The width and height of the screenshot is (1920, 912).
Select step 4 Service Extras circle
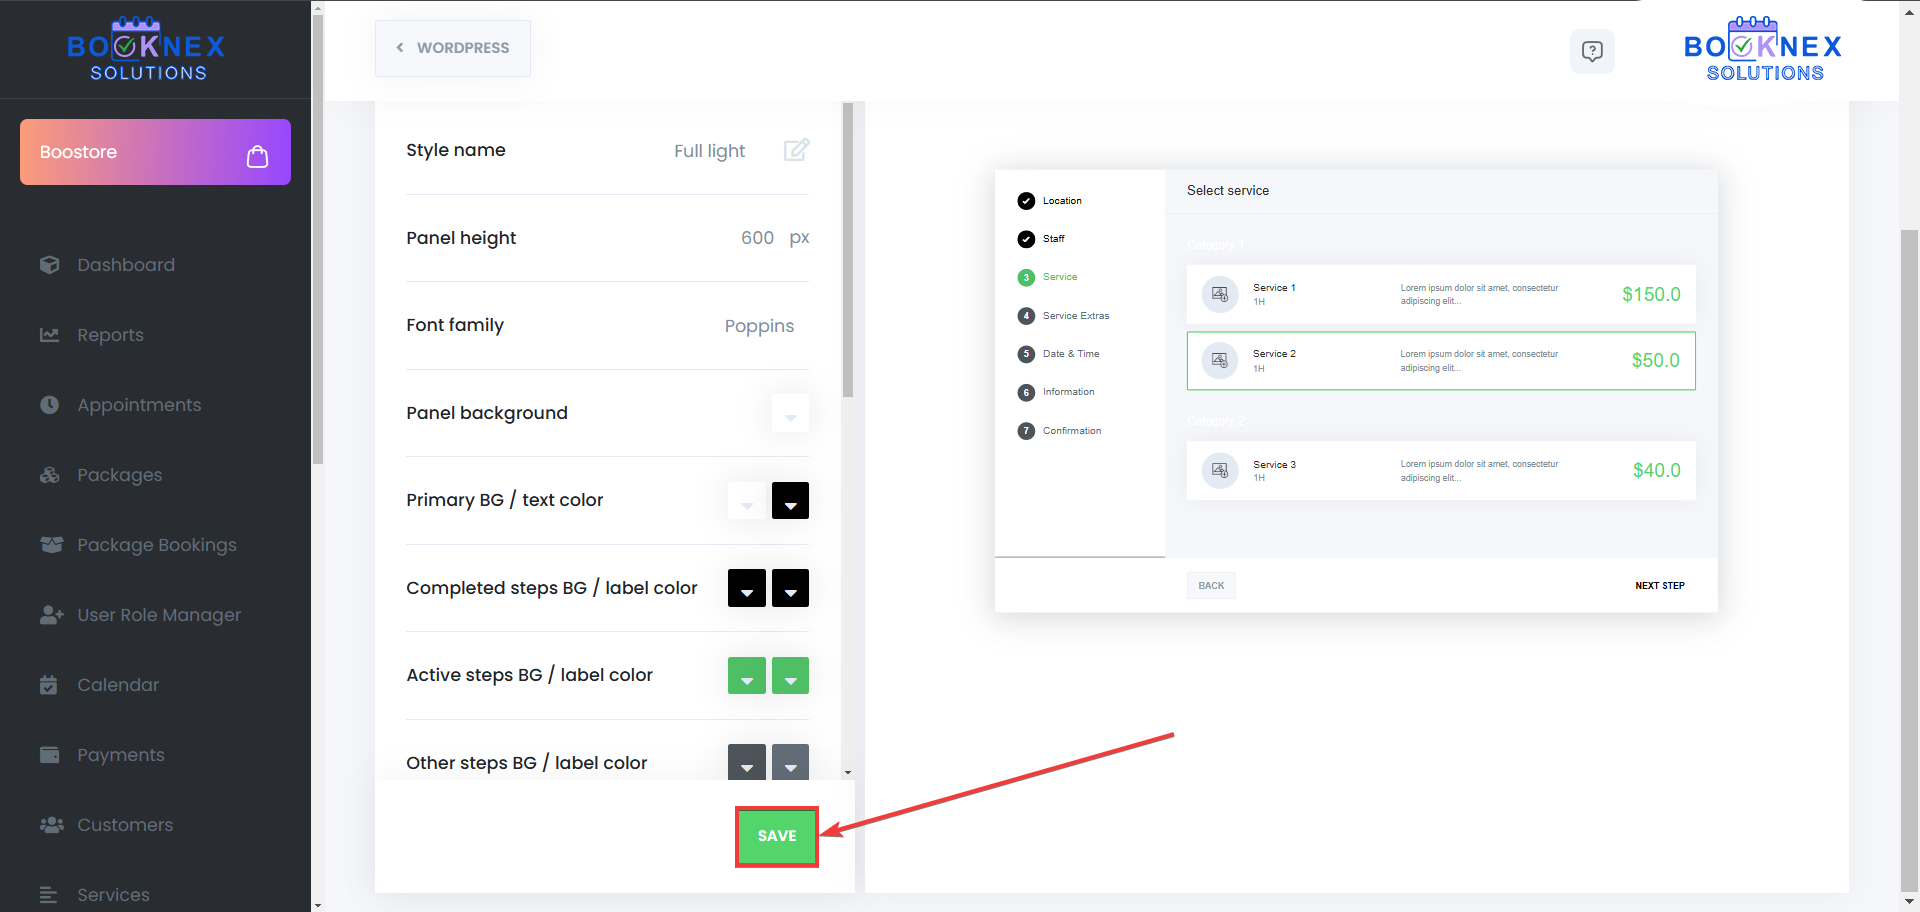pyautogui.click(x=1026, y=316)
